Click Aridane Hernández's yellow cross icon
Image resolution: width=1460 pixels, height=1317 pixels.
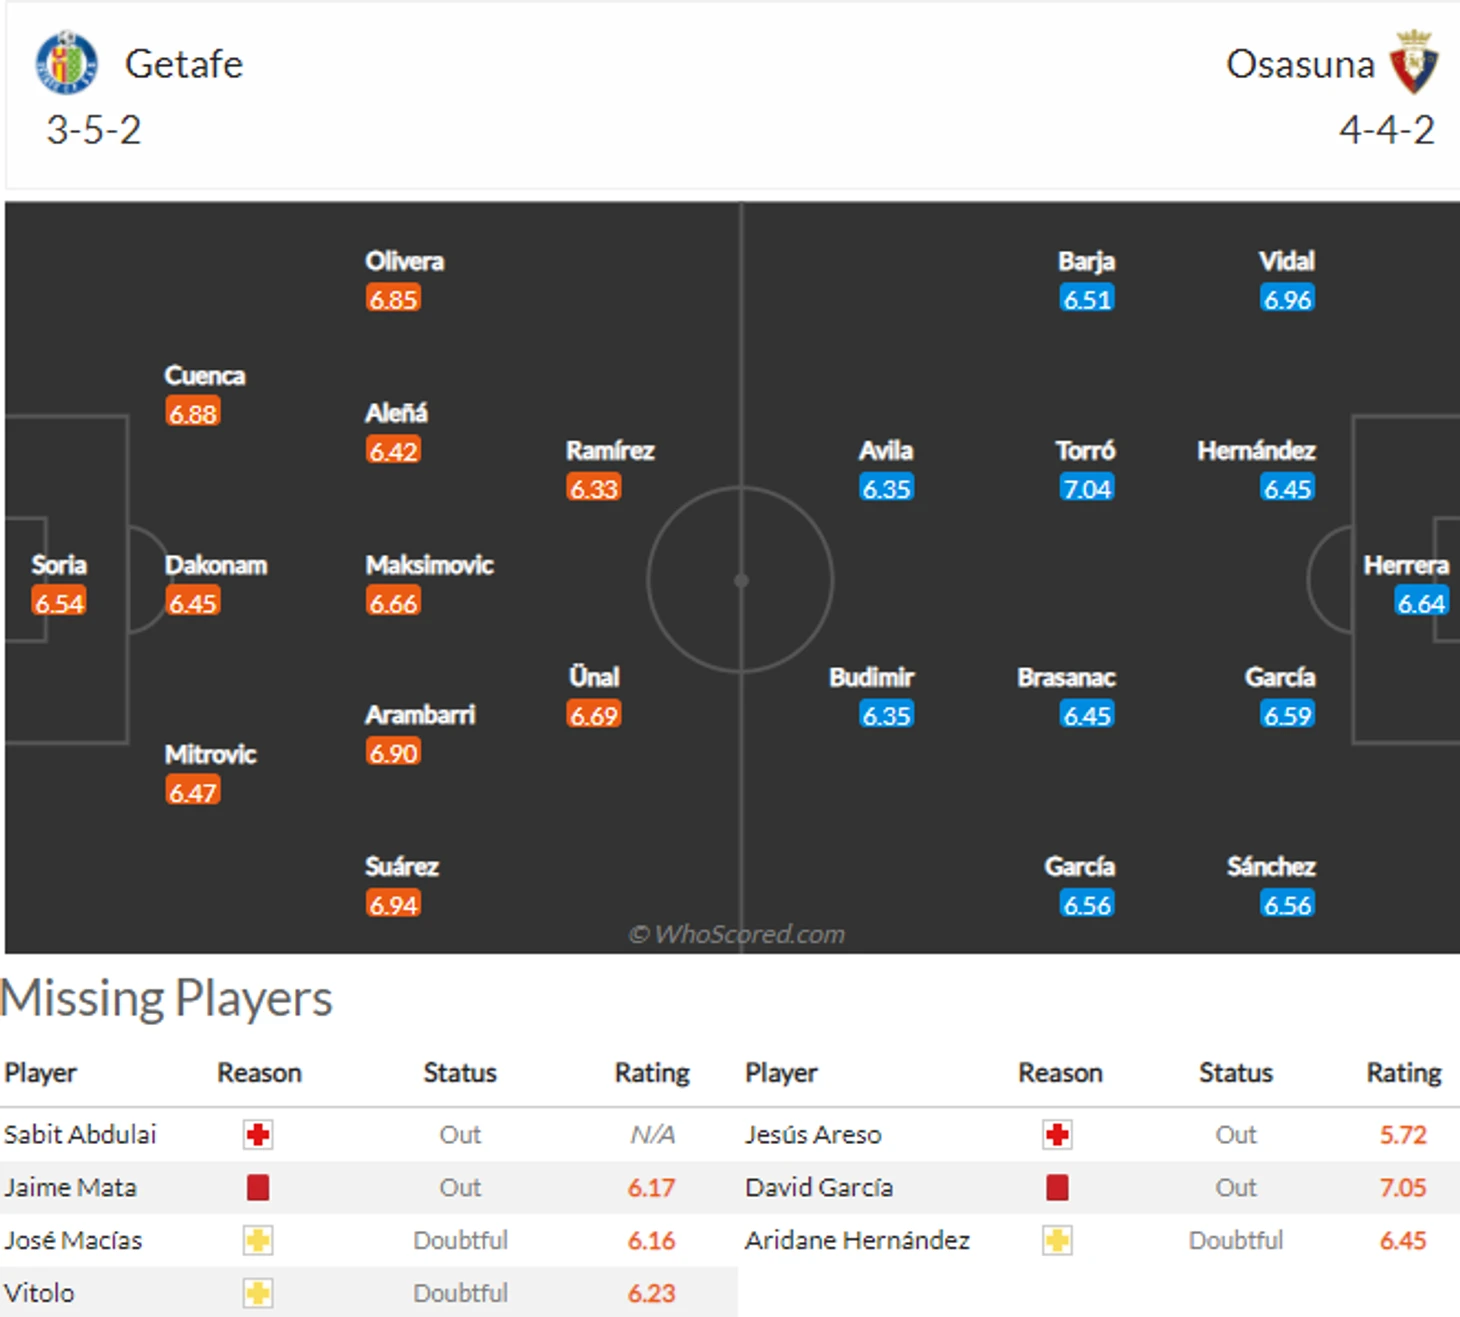[x=1057, y=1240]
